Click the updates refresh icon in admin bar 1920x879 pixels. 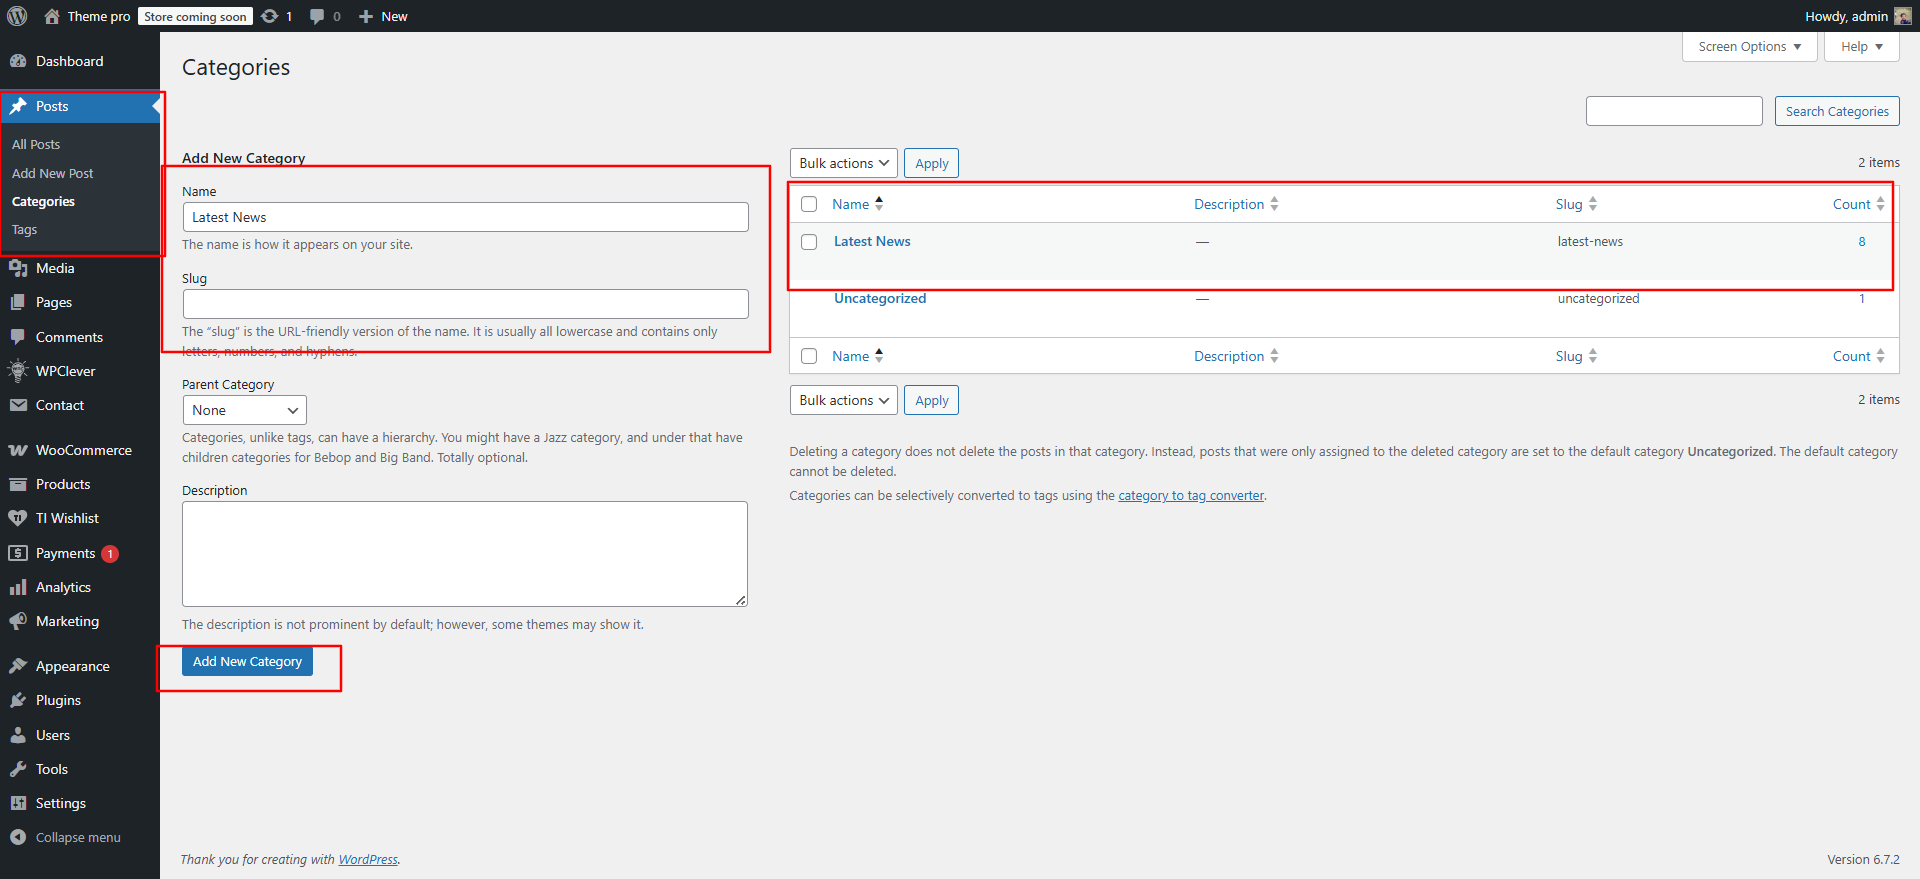click(270, 16)
